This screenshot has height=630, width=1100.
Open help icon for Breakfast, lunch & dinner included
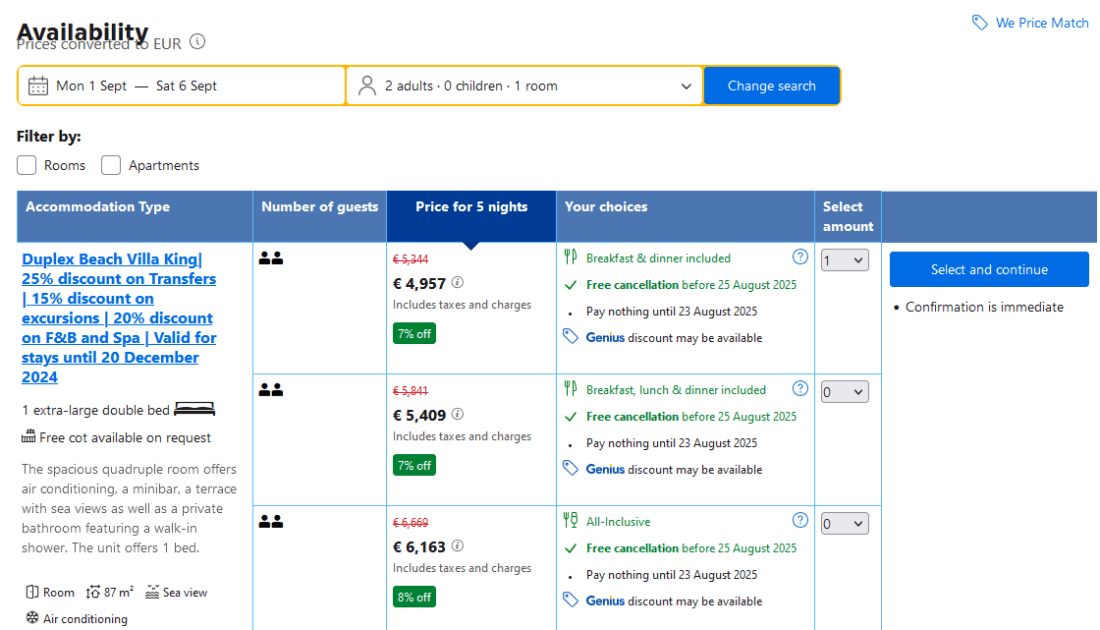pyautogui.click(x=800, y=389)
